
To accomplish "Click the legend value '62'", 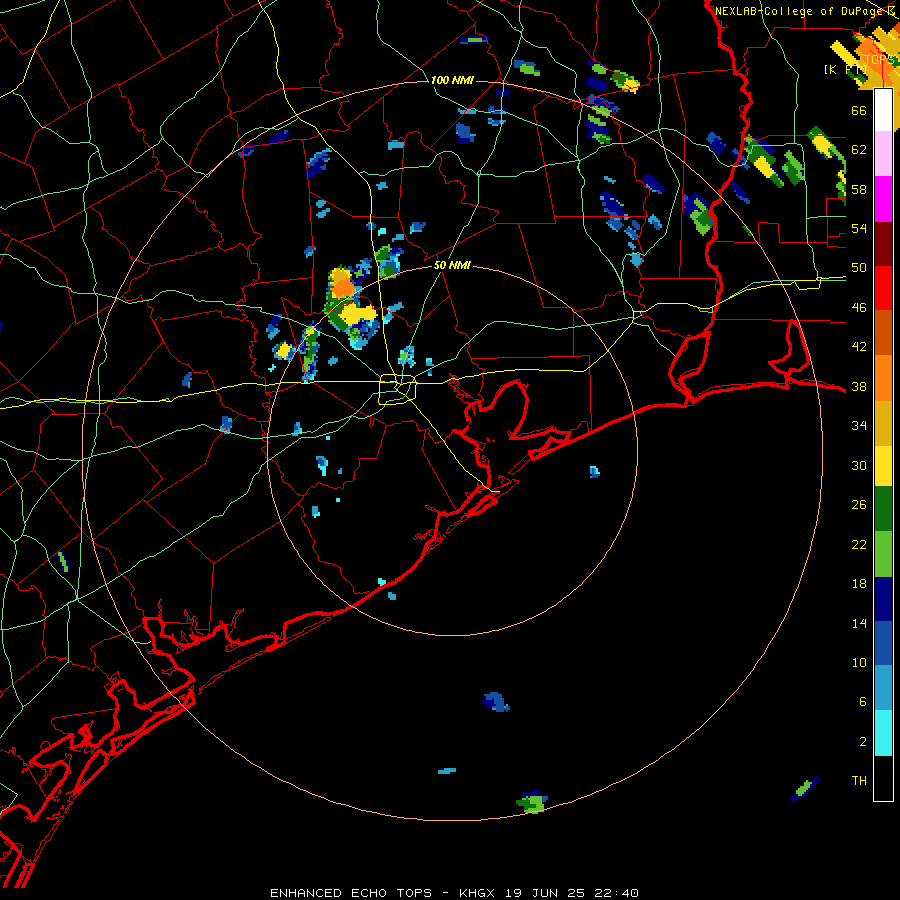I will (x=859, y=150).
